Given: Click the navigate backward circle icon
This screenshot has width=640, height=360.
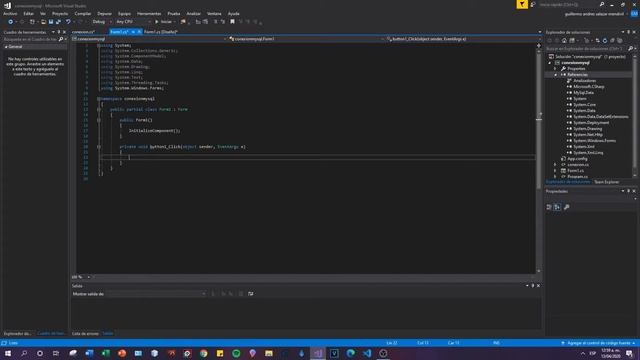Looking at the screenshot, I should pyautogui.click(x=11, y=22).
